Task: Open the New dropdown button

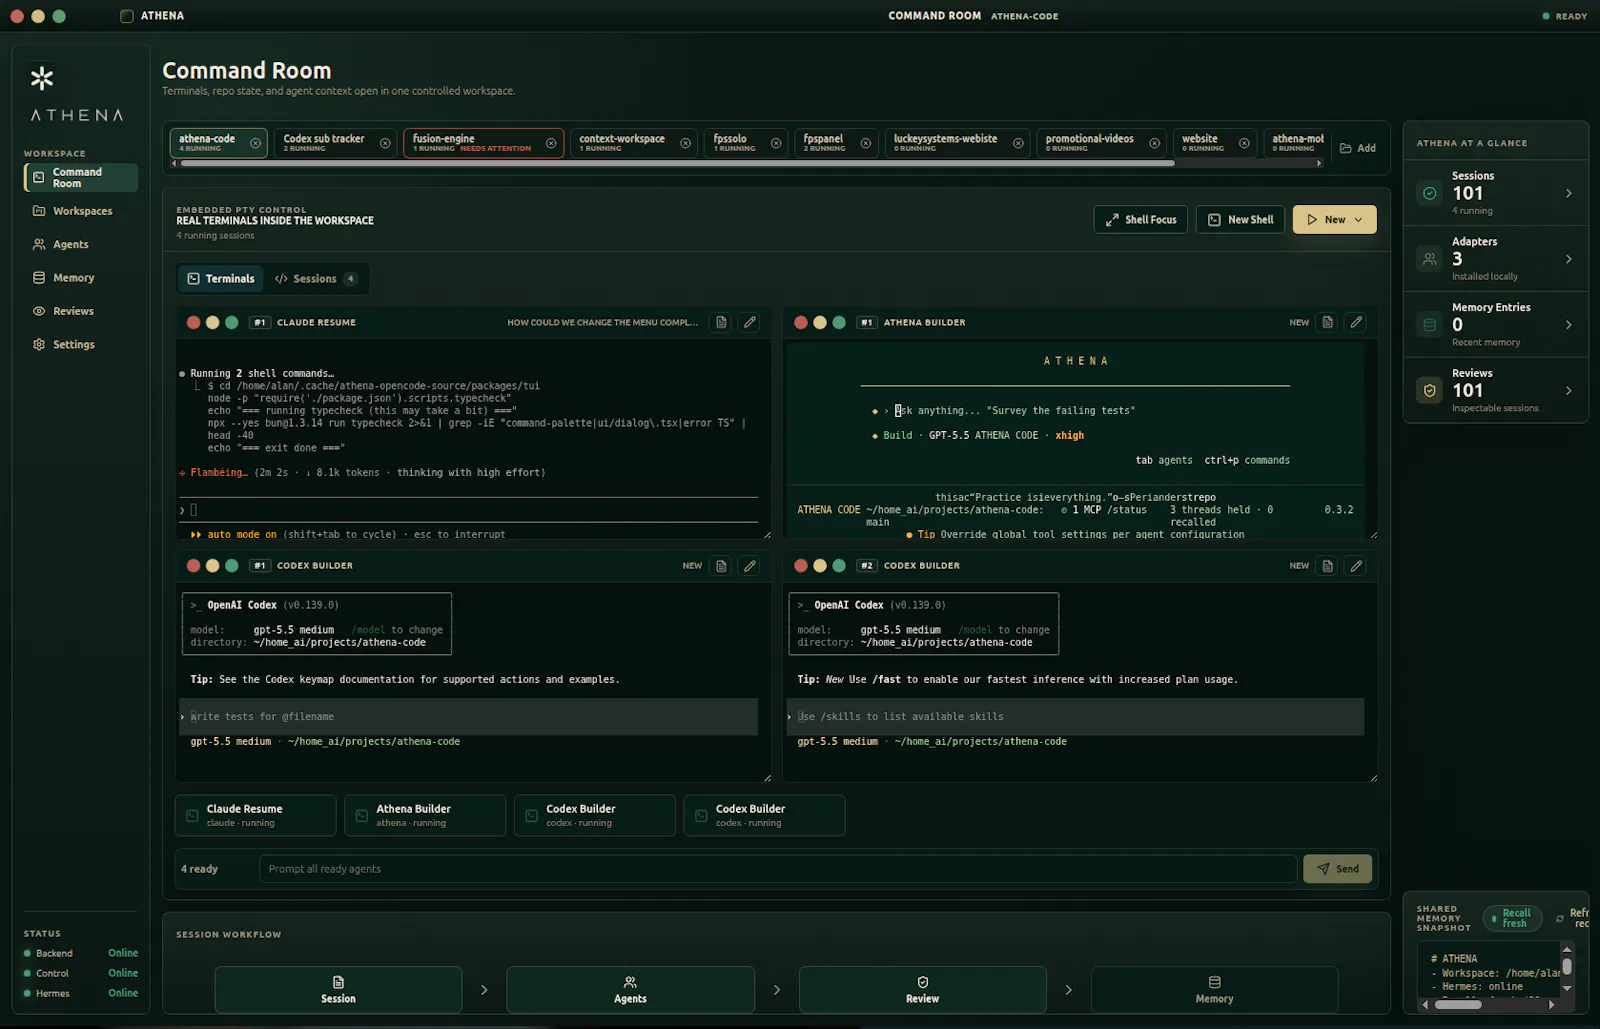Action: (1334, 220)
